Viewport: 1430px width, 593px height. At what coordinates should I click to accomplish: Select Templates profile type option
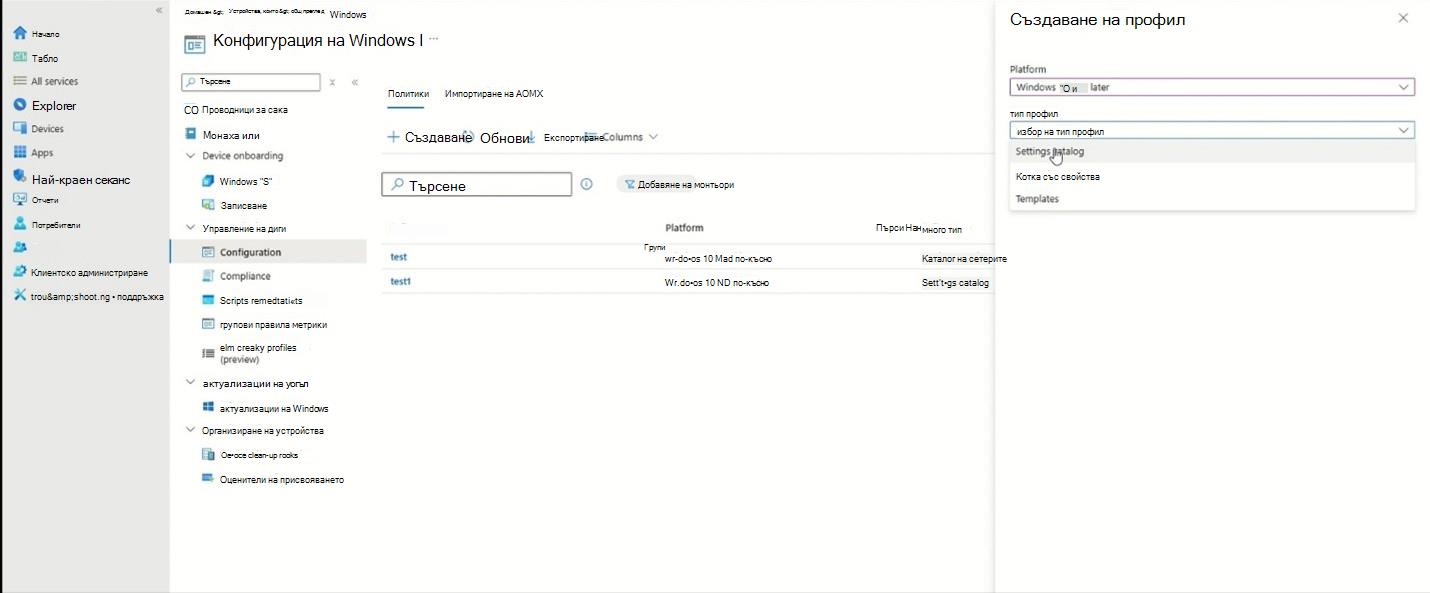click(1212, 199)
